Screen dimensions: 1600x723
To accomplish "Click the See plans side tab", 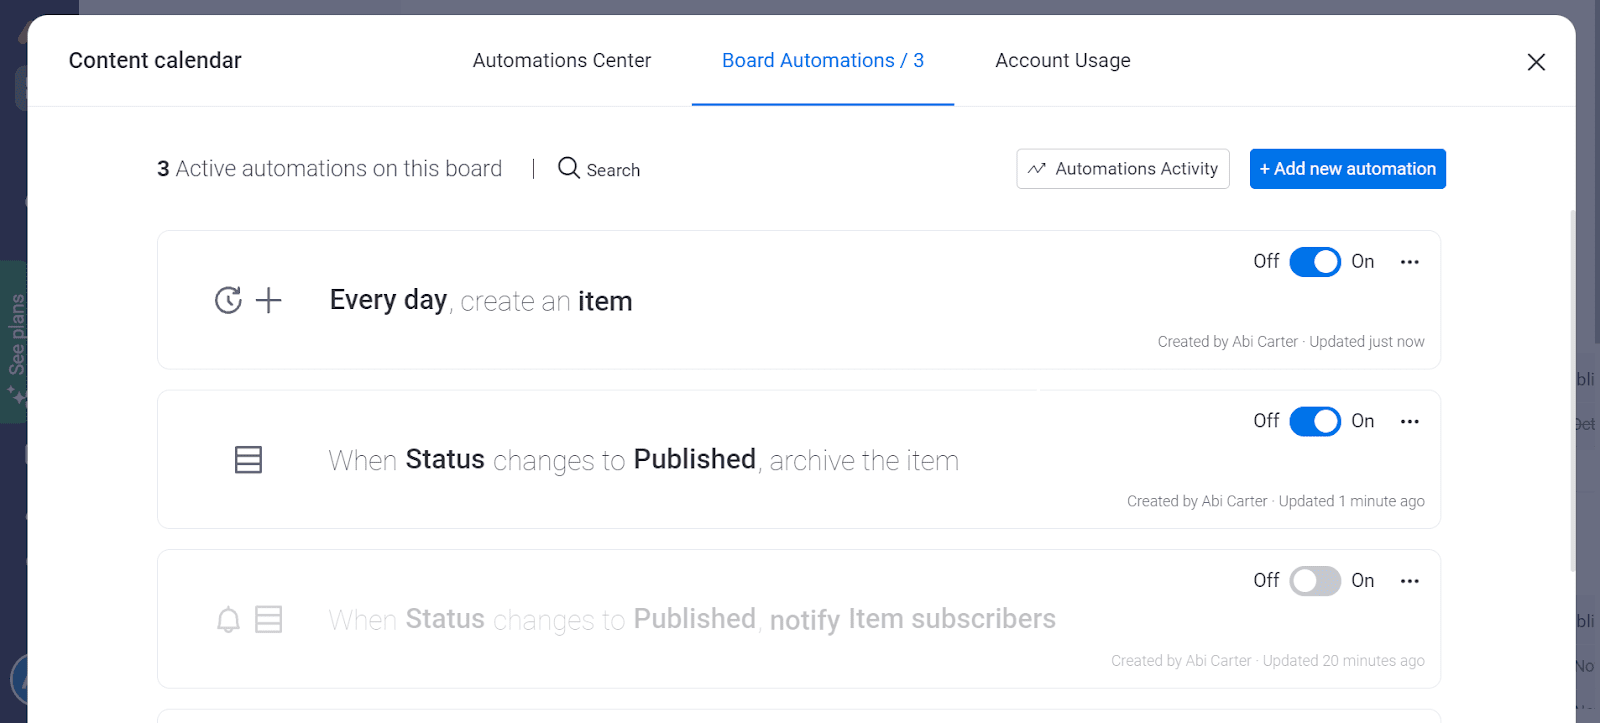I will pyautogui.click(x=15, y=342).
